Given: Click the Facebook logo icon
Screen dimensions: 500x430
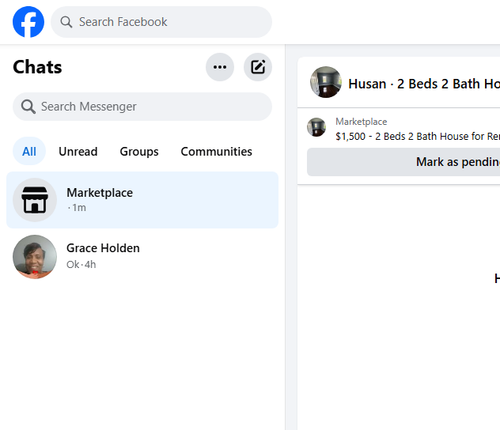Looking at the screenshot, I should [x=28, y=22].
